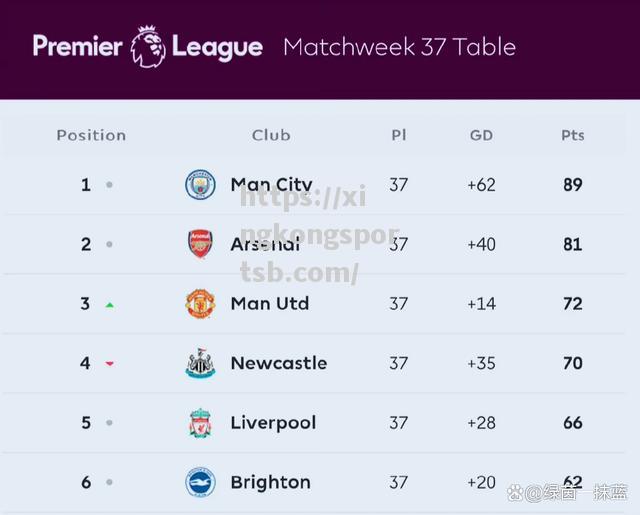The width and height of the screenshot is (640, 515).
Task: Click the Pl column header
Action: [399, 135]
